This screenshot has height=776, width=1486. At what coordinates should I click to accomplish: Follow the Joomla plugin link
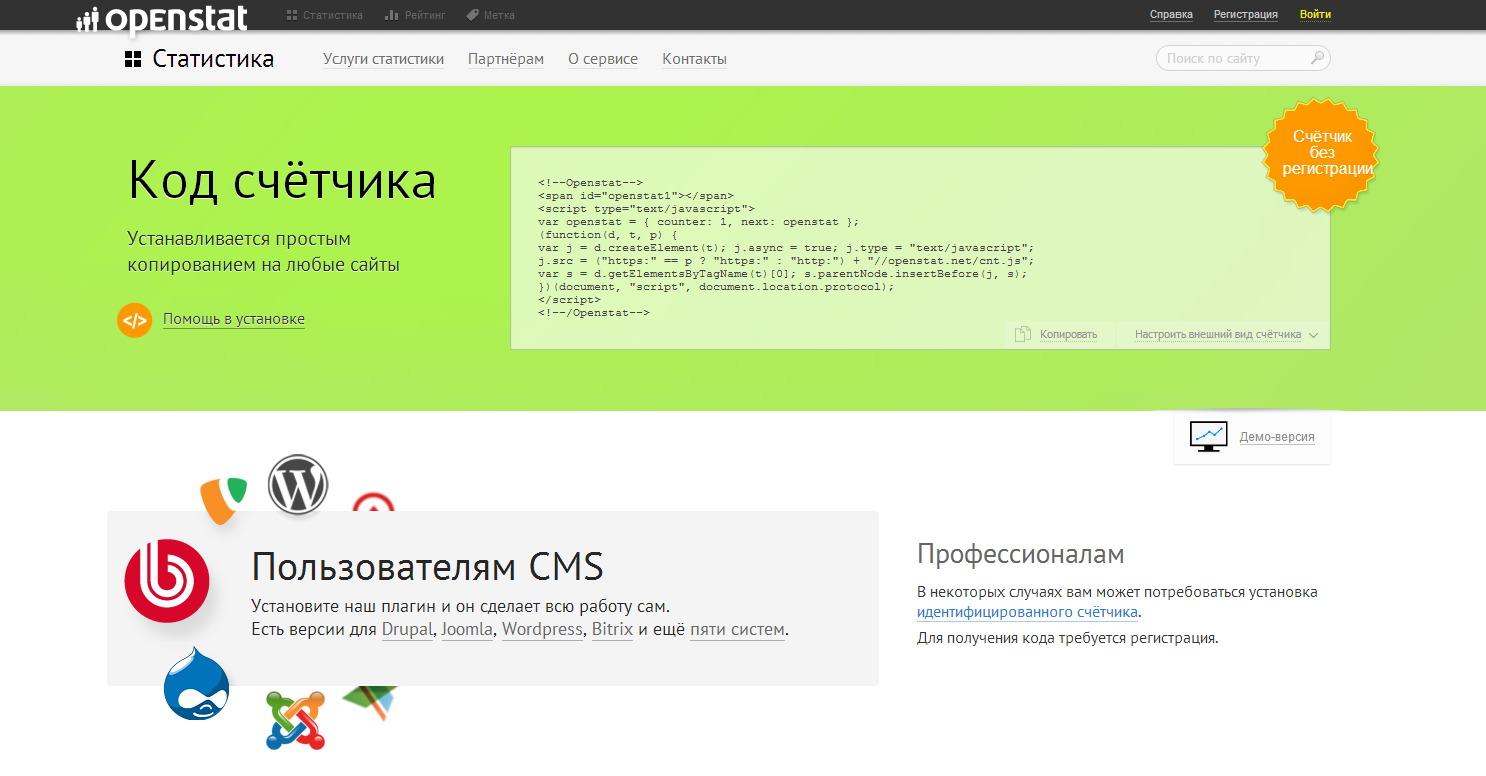point(466,630)
